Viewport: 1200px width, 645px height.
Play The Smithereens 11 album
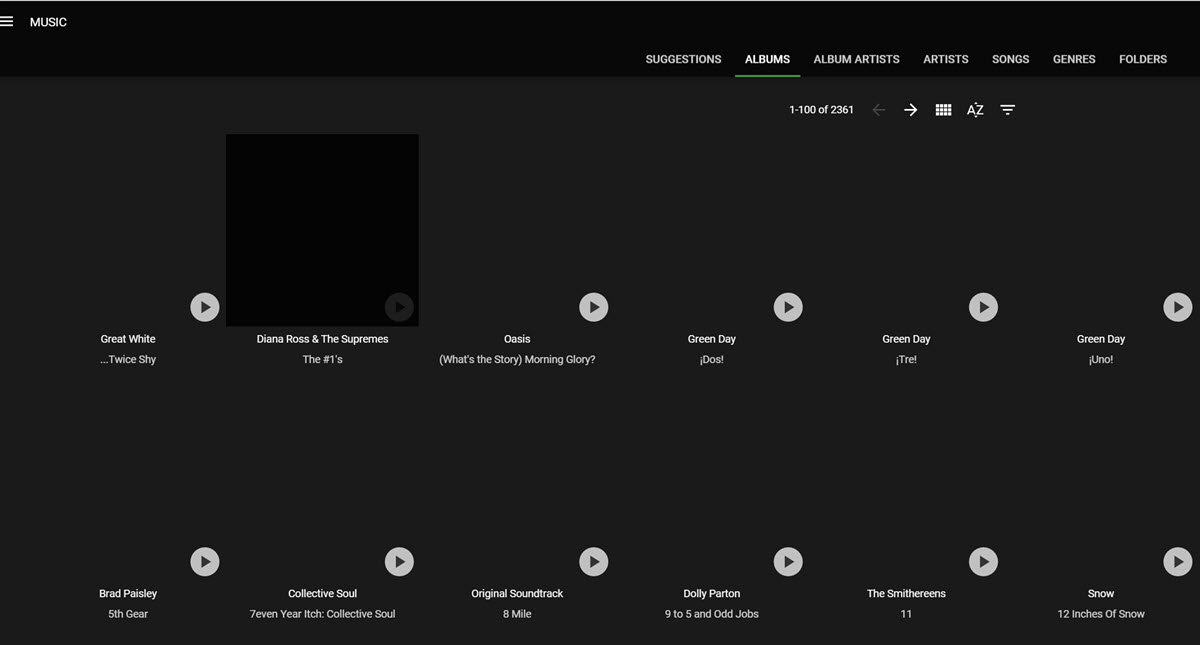983,562
